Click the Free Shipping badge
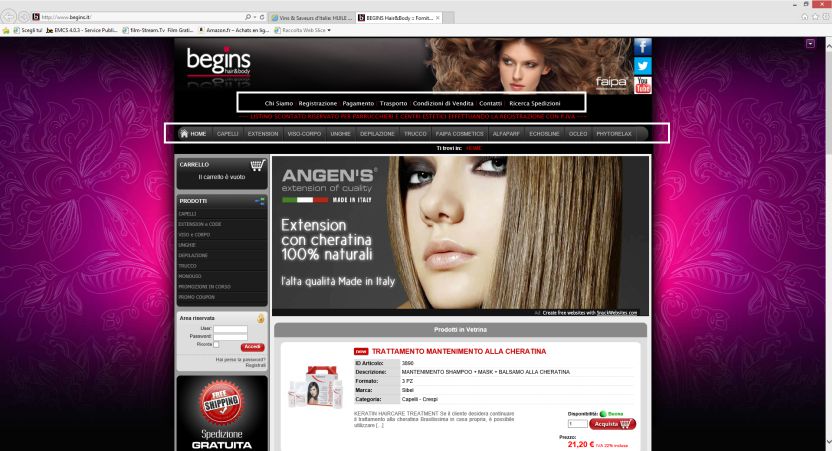The height and width of the screenshot is (451, 832). [x=222, y=403]
